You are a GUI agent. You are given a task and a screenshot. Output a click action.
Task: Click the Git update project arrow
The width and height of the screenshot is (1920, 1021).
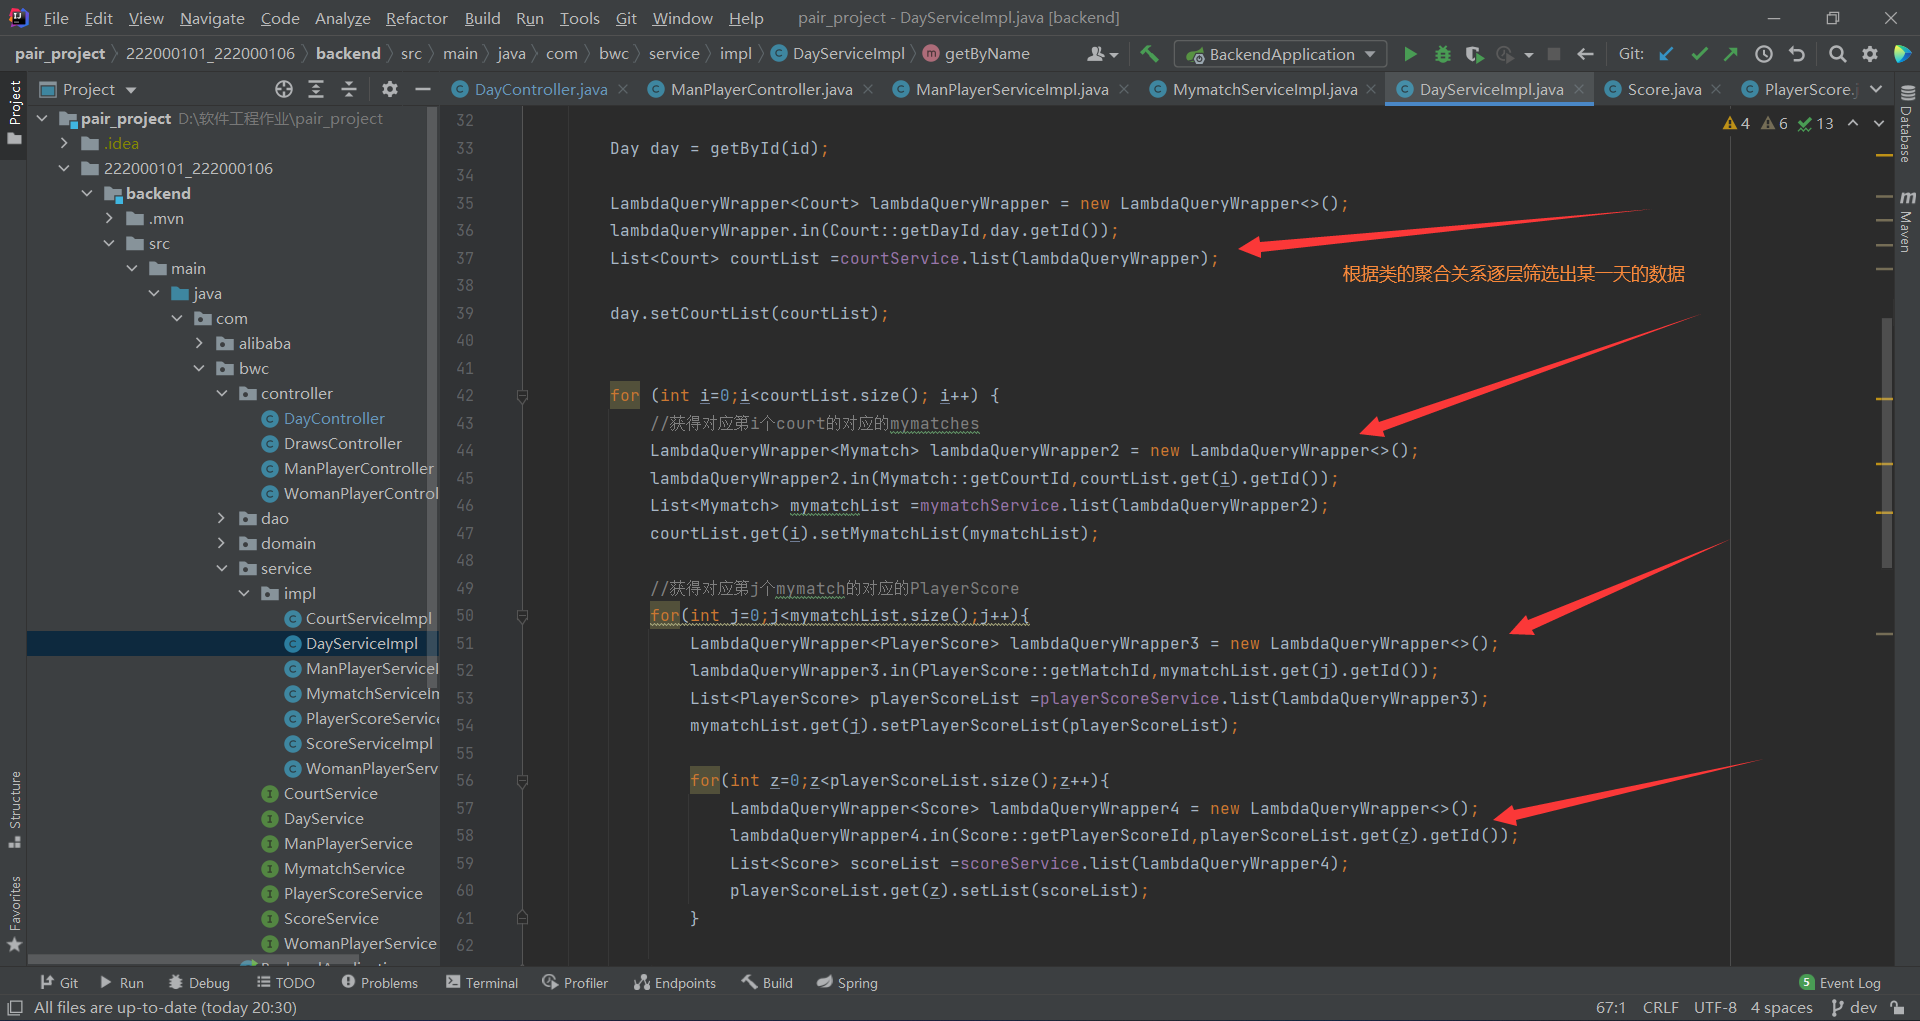click(1666, 54)
